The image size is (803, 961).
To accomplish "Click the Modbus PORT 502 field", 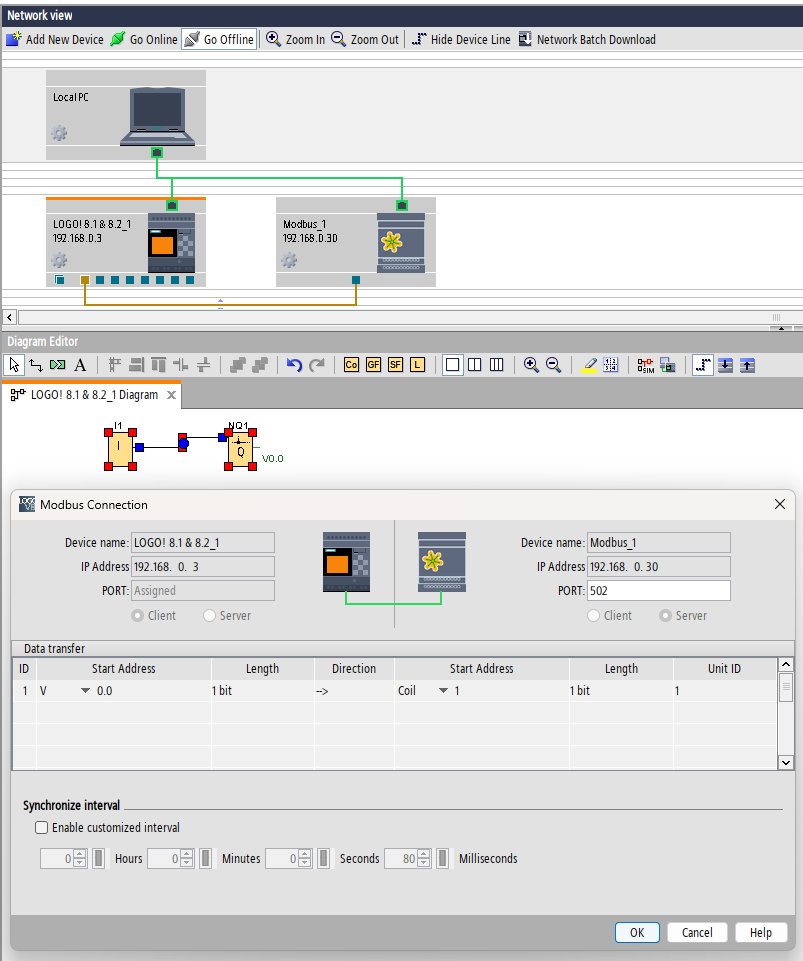I will [658, 591].
